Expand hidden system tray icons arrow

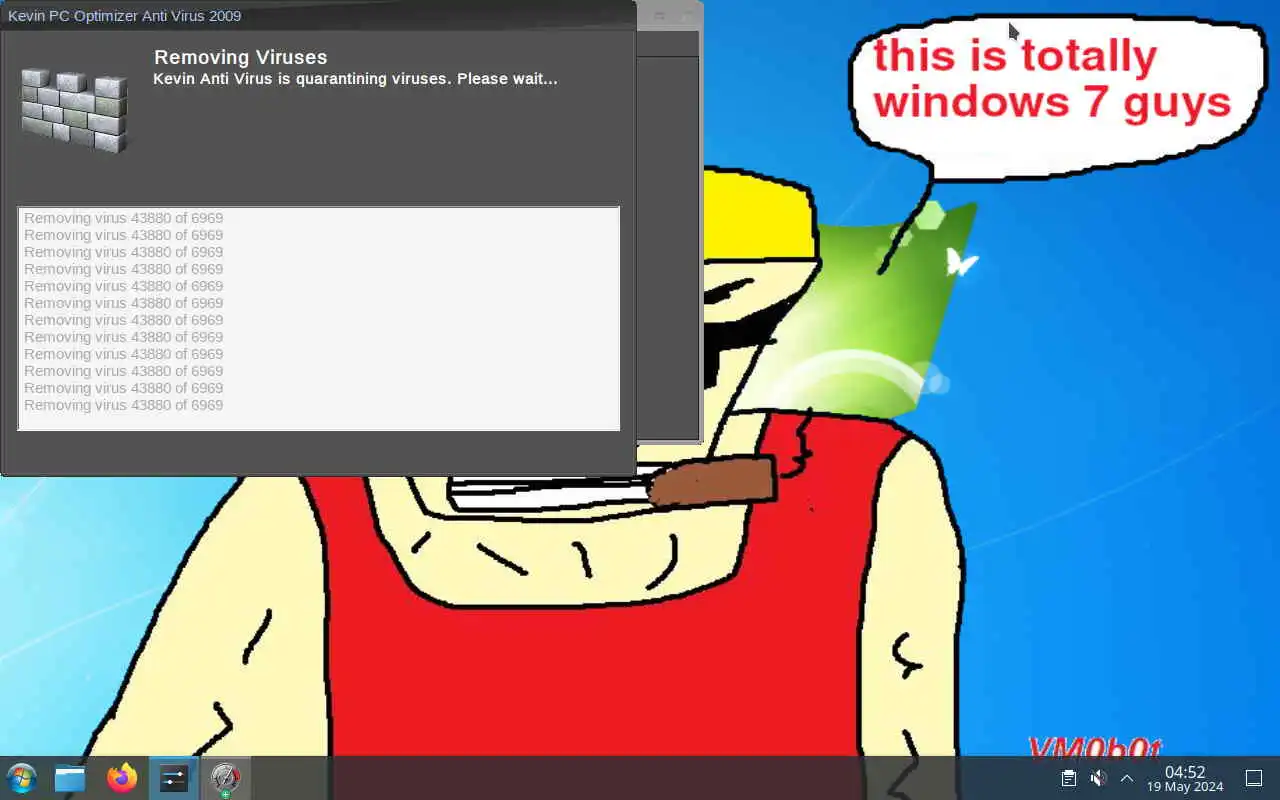(x=1126, y=778)
